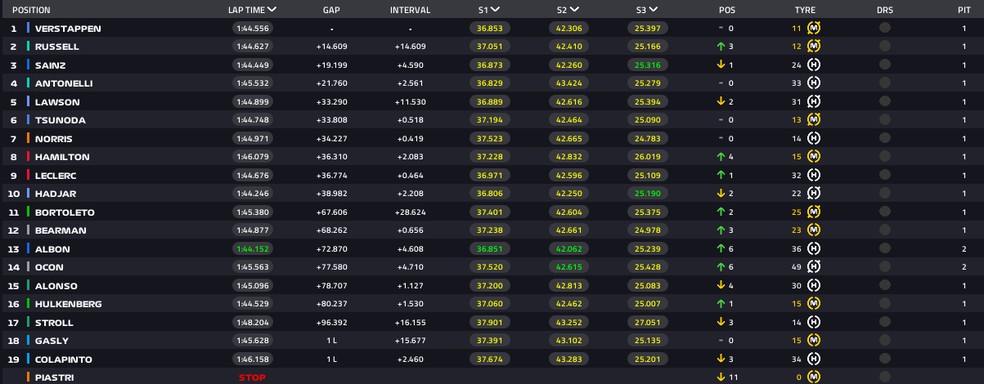
Task: Click Piastri's red STOP status
Action: 252,378
